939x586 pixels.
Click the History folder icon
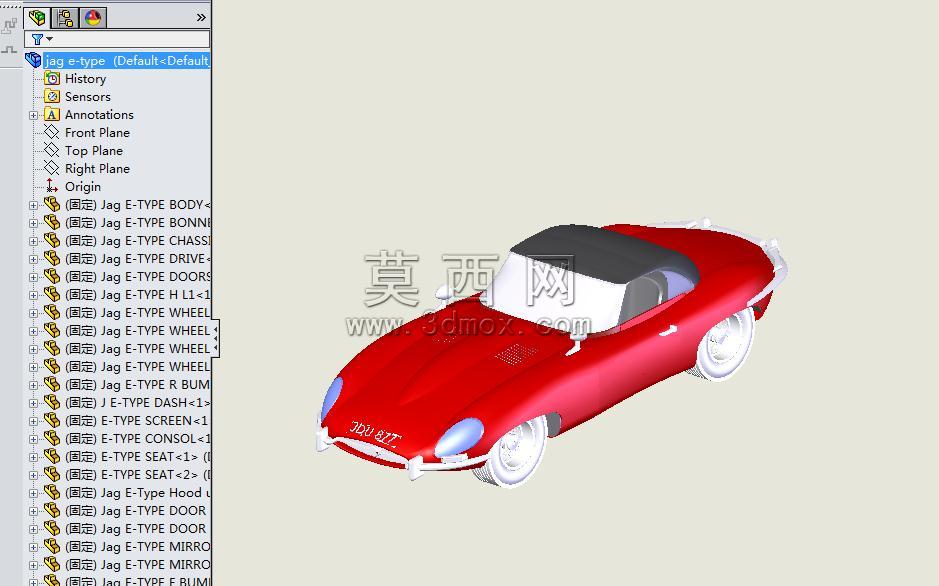pyautogui.click(x=52, y=78)
